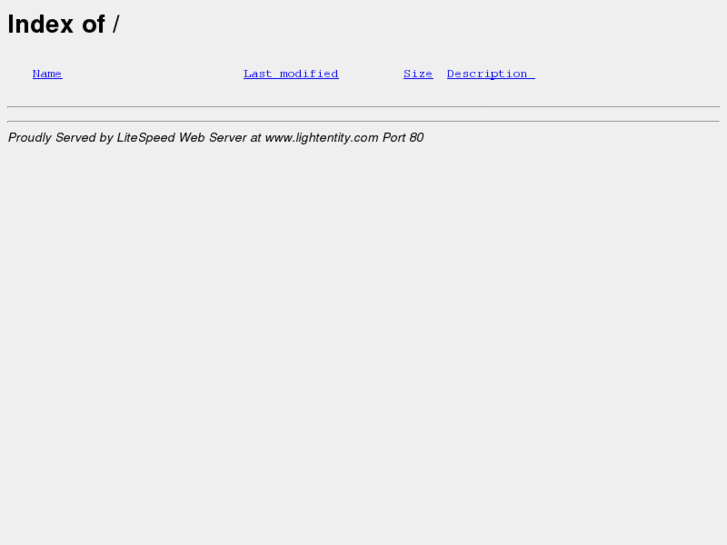The image size is (727, 545).
Task: Click the word 'Index' in heading
Action: coord(40,24)
